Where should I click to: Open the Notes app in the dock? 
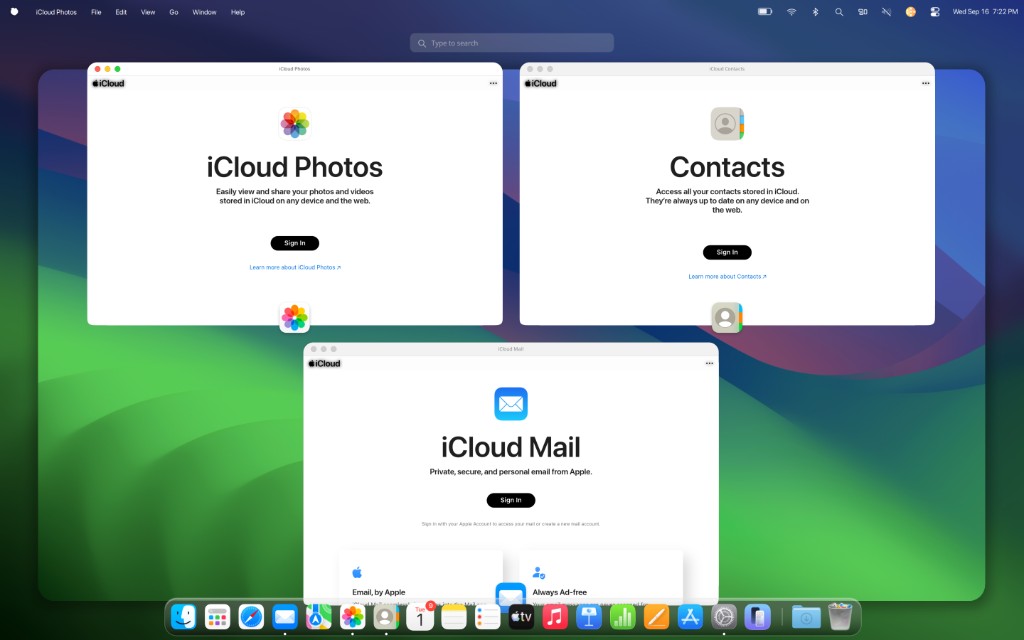[454, 616]
